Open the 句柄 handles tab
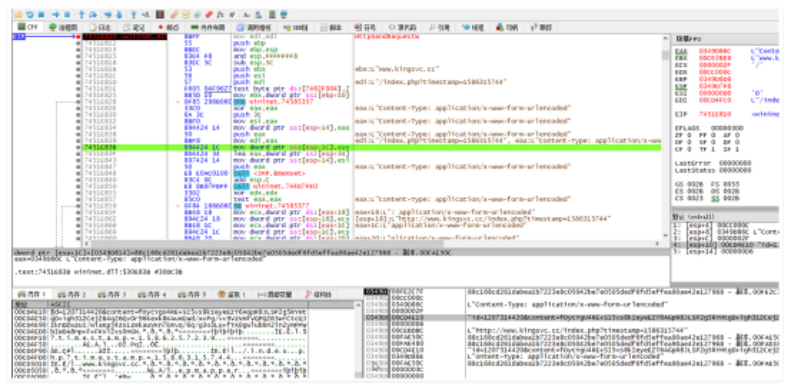 507,27
